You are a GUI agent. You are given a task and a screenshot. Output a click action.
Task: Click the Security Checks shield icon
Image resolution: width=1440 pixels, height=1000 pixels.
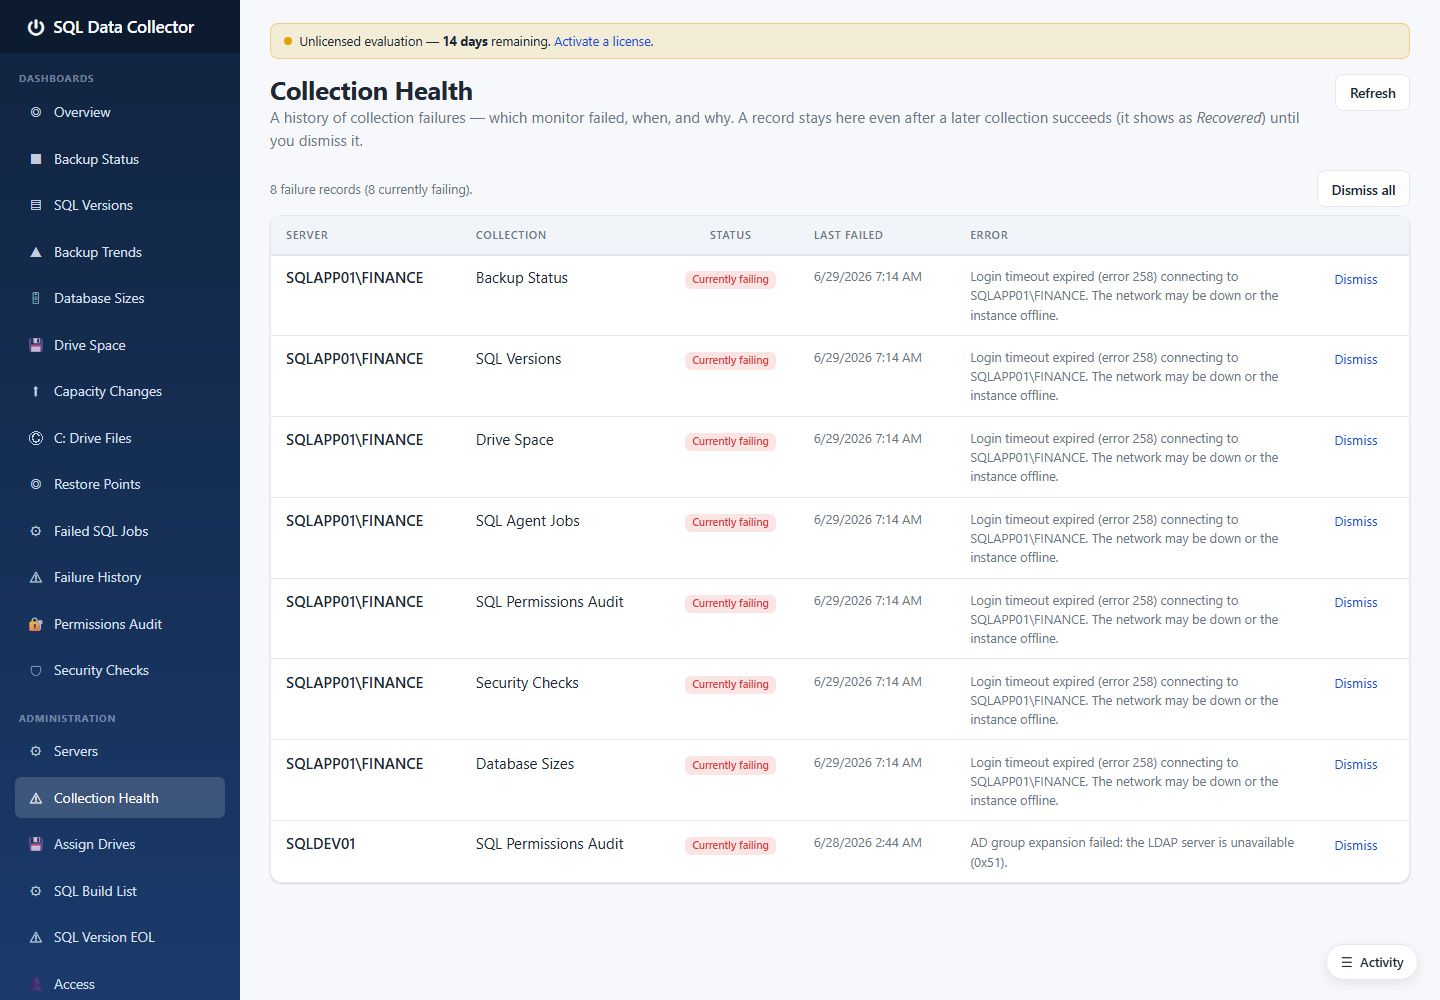[36, 670]
